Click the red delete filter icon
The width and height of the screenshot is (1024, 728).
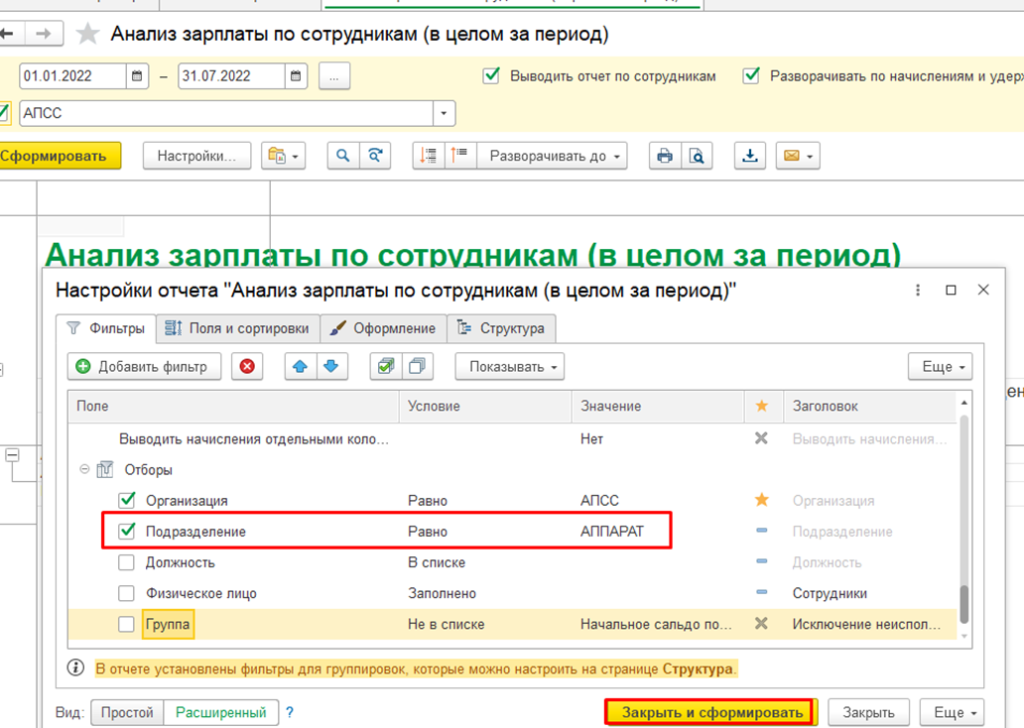[247, 367]
